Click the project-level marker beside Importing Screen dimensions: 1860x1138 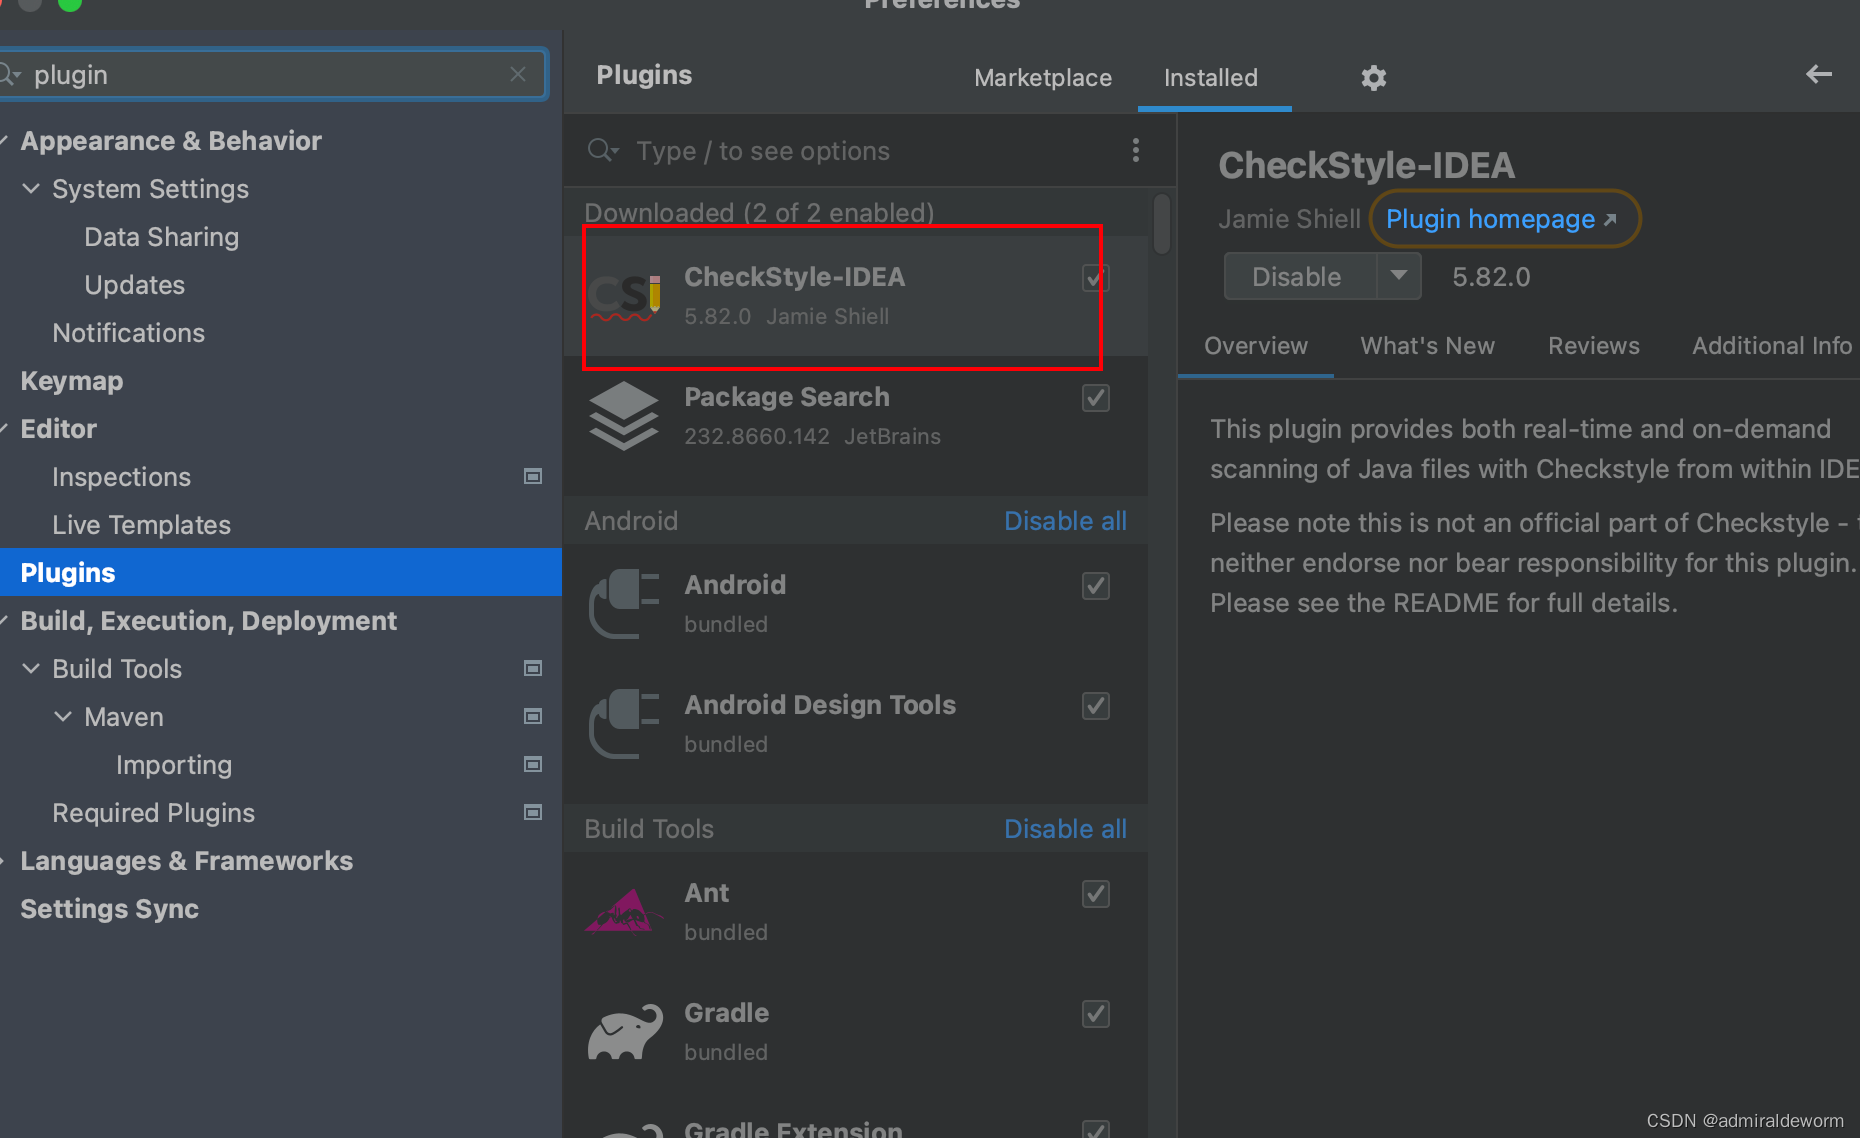coord(533,764)
